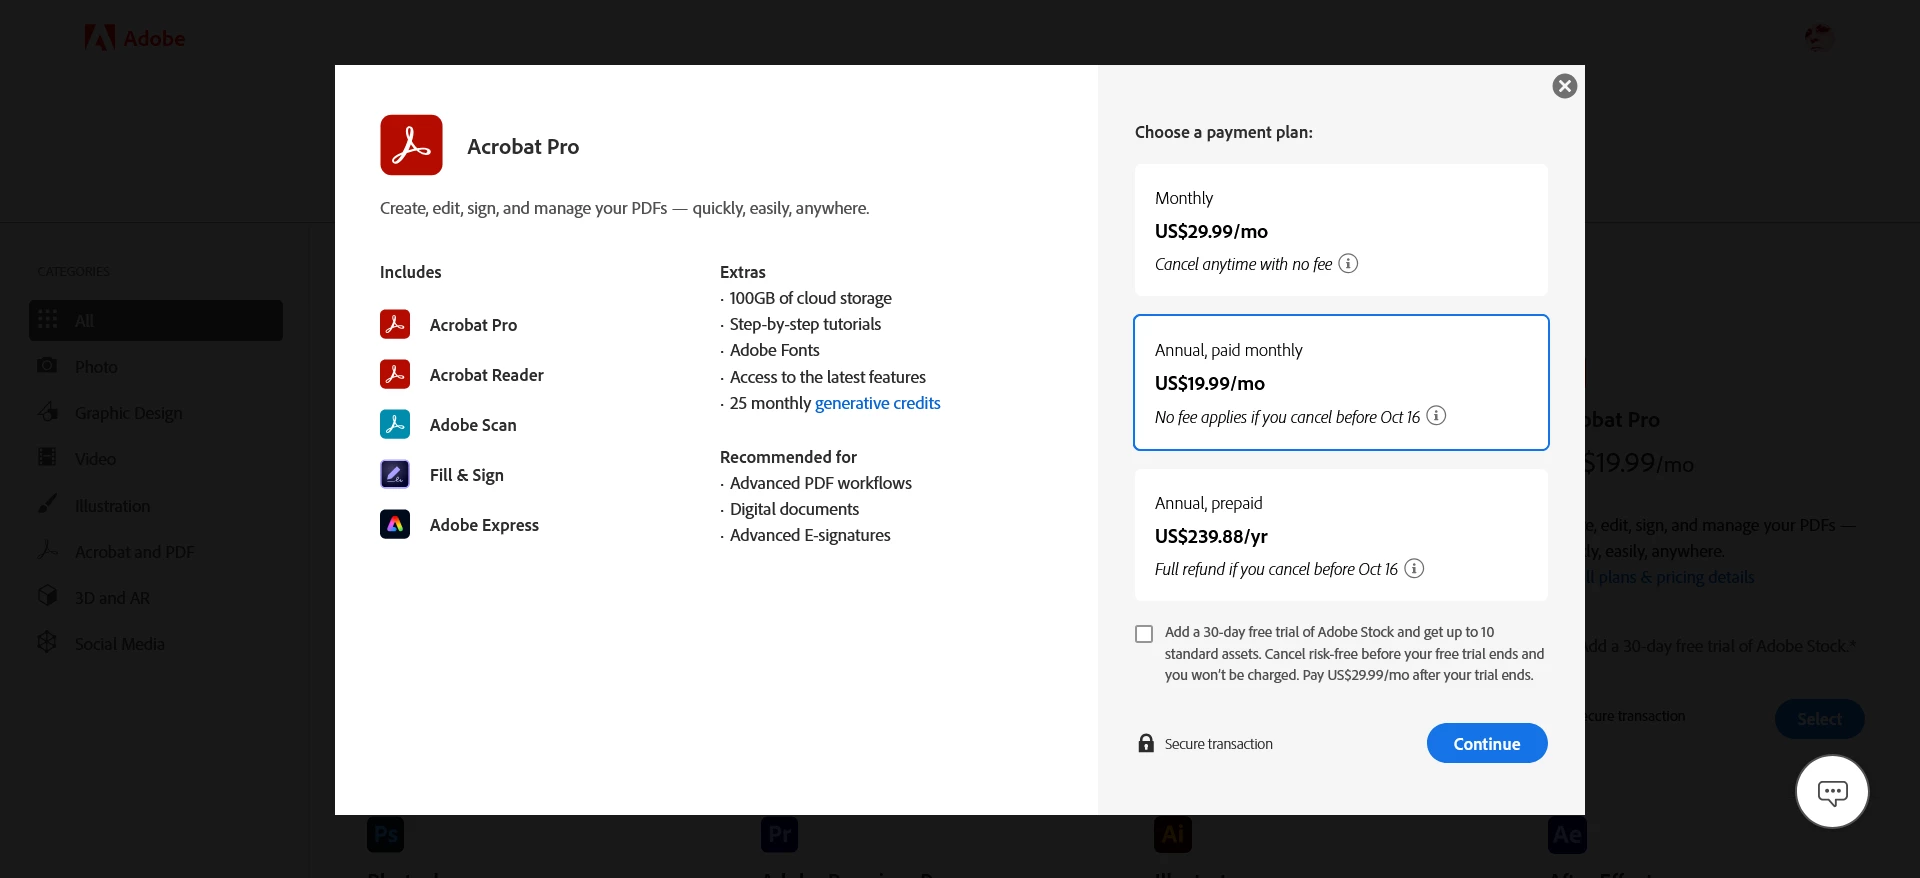Open info icon for Annual paid monthly
Image resolution: width=1920 pixels, height=878 pixels.
point(1436,415)
